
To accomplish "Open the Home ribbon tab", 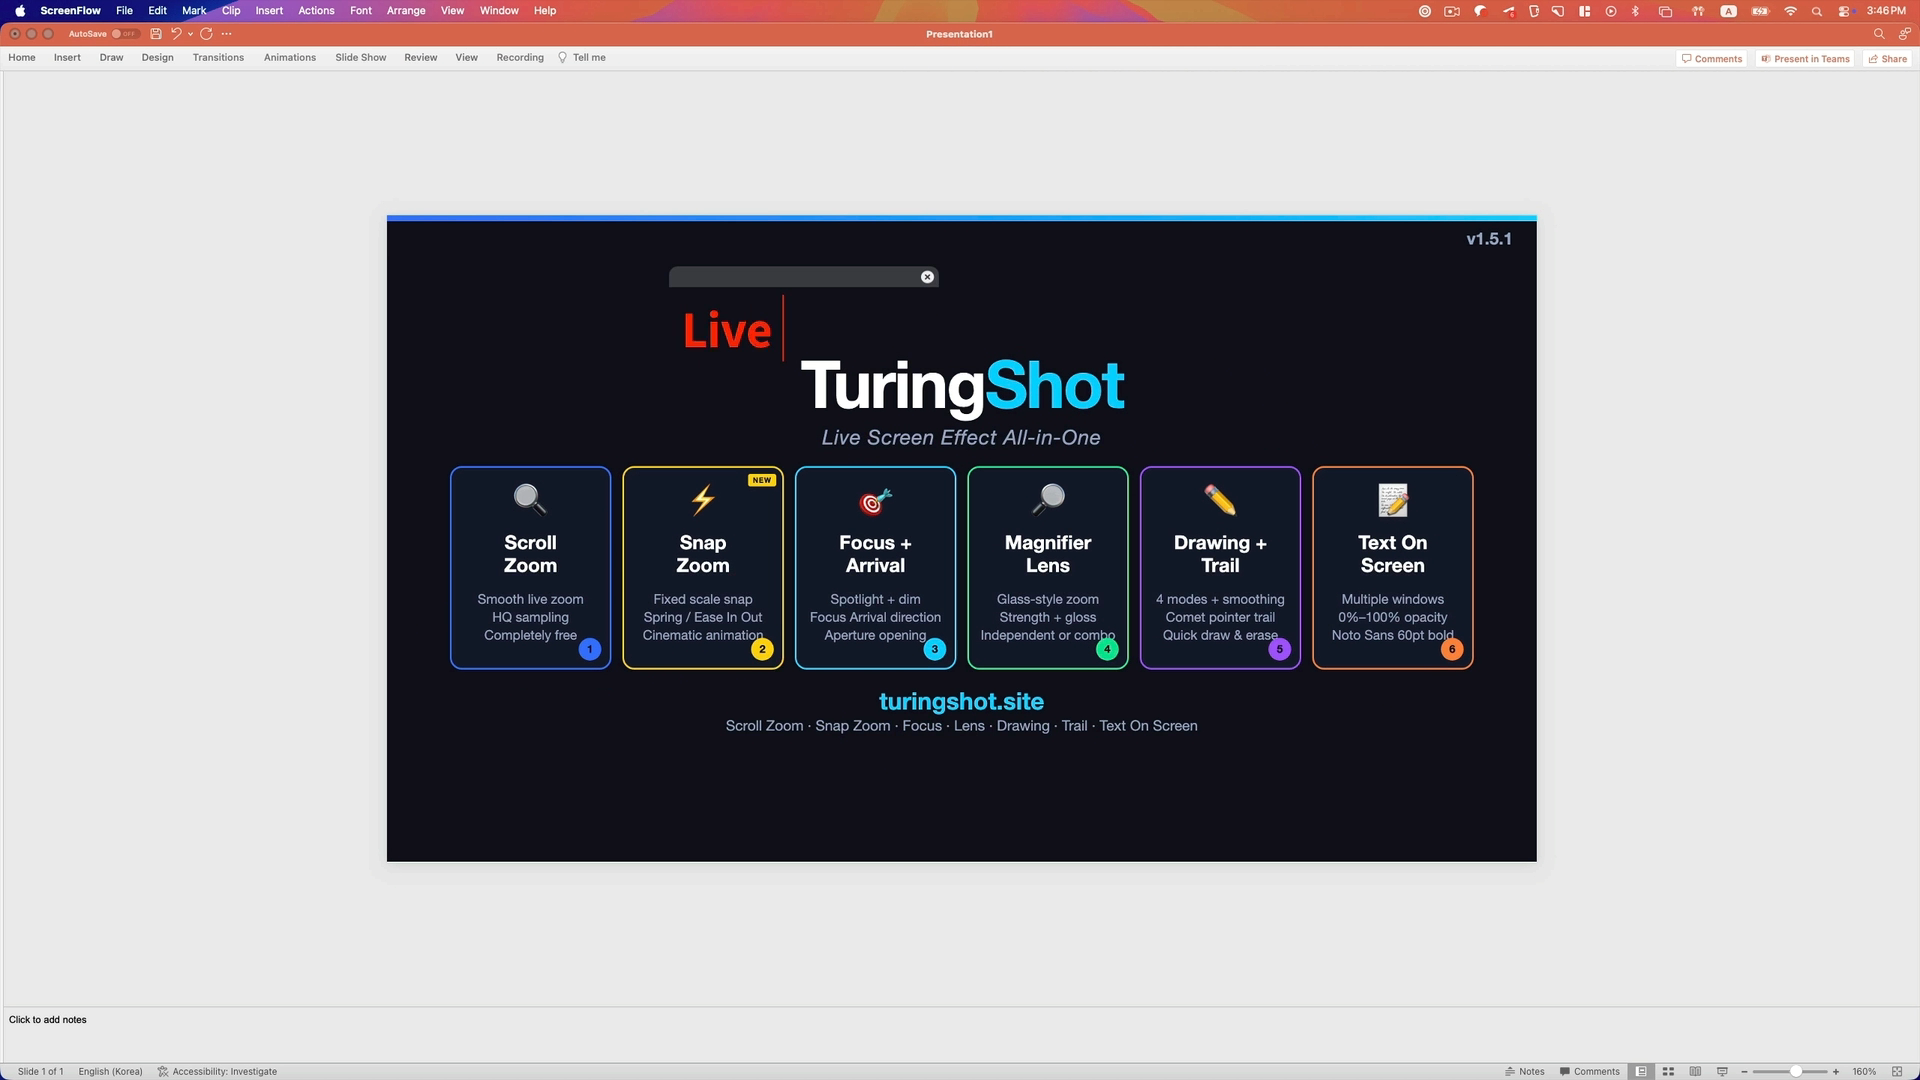I will [x=22, y=58].
